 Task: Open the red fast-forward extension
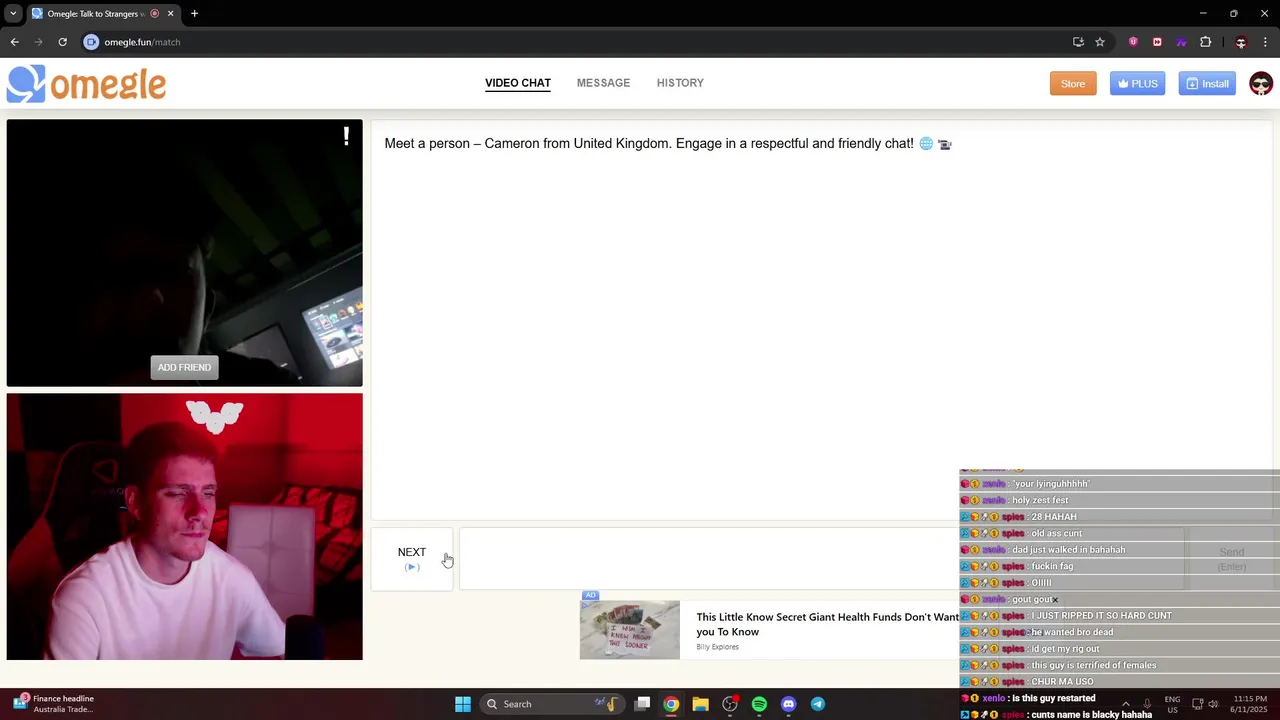click(x=1157, y=42)
